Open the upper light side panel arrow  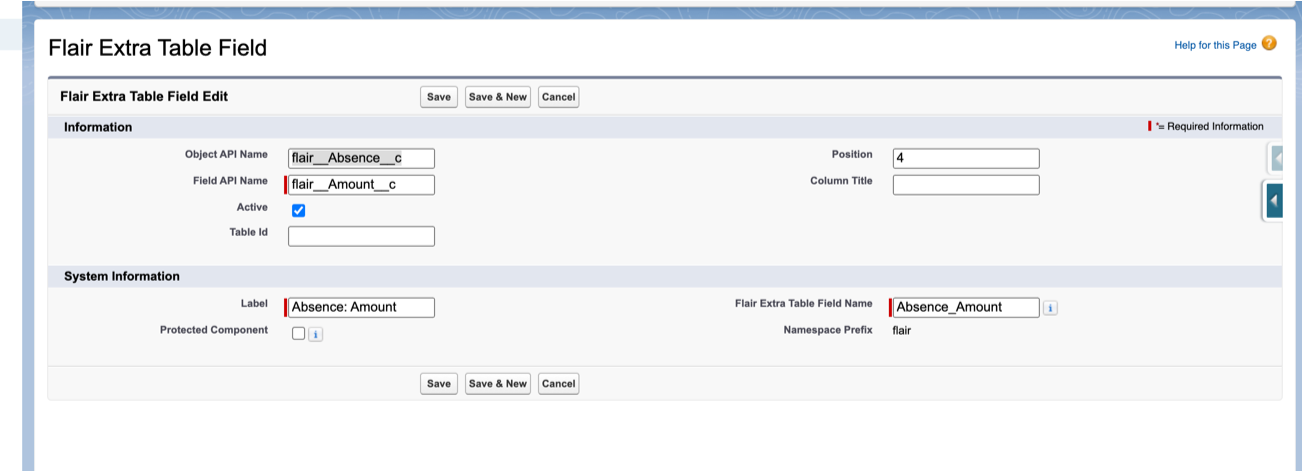coord(1276,158)
